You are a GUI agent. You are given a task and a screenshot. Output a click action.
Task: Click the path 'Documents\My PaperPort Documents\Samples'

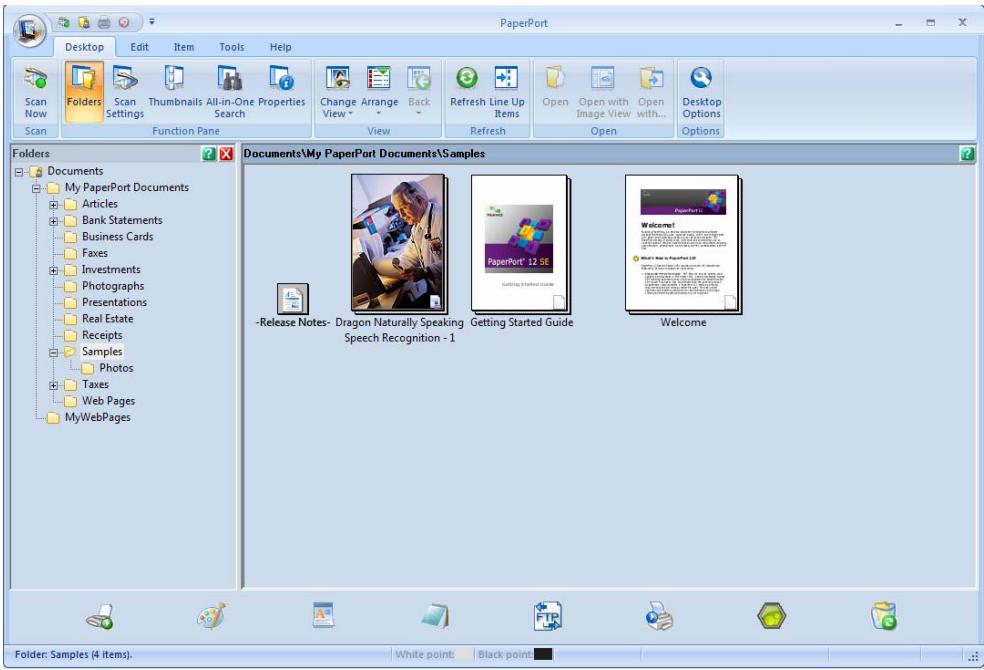point(364,154)
